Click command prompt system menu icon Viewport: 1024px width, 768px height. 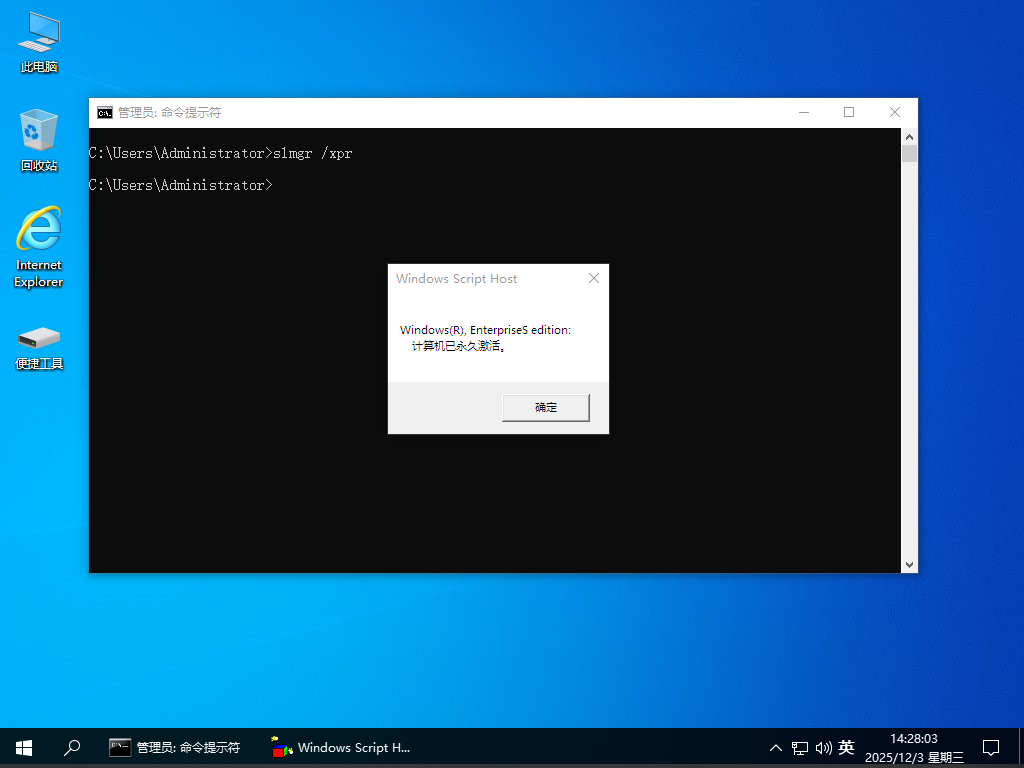[x=104, y=112]
